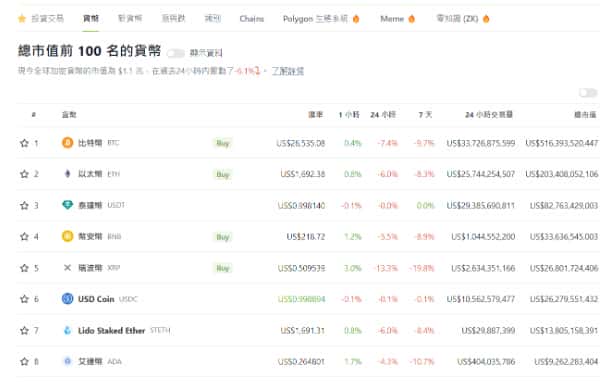The image size is (611, 383).
Task: Click the USD Coin logo icon
Action: (x=67, y=299)
